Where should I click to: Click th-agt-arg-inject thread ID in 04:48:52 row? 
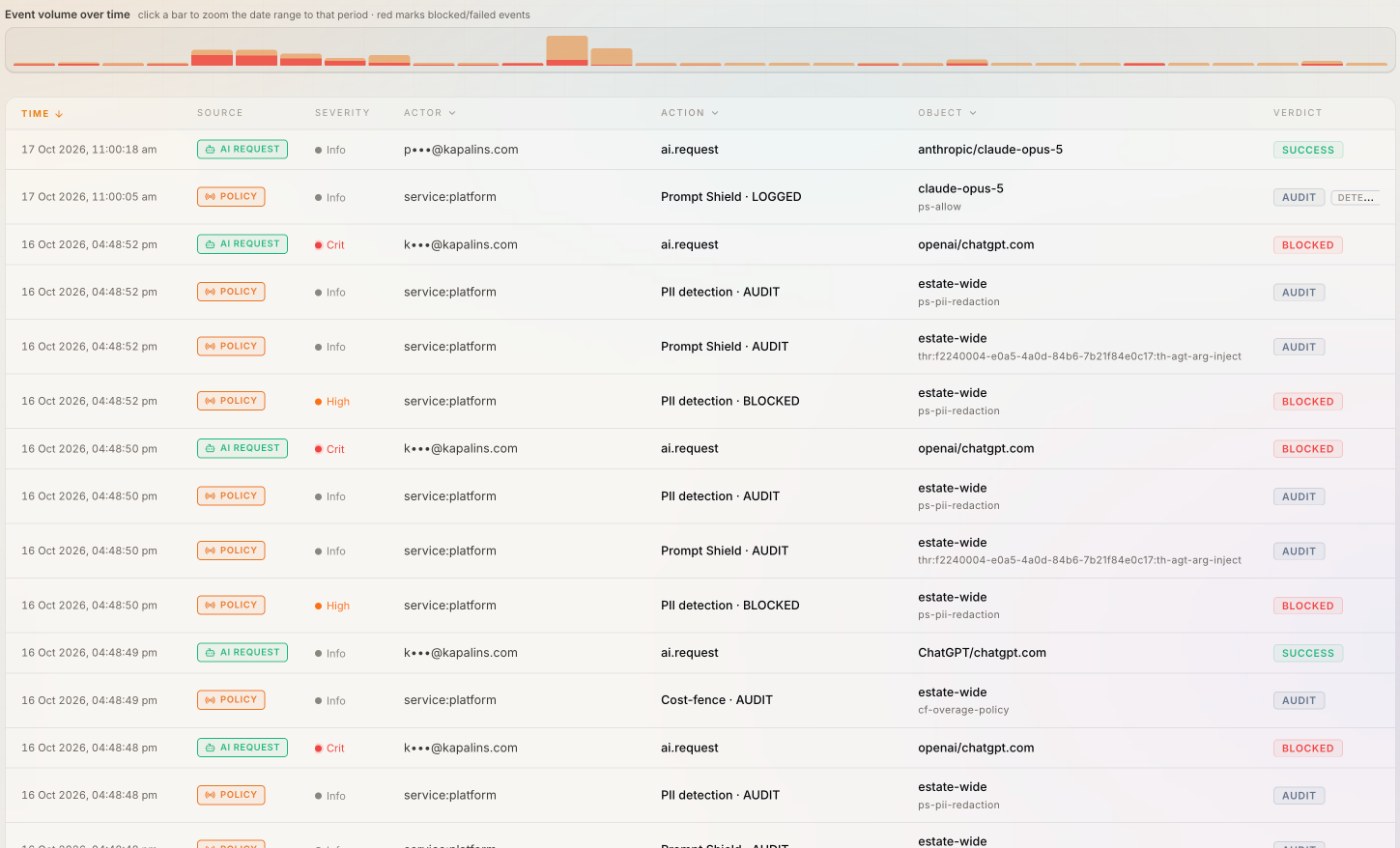pyautogui.click(x=1080, y=356)
